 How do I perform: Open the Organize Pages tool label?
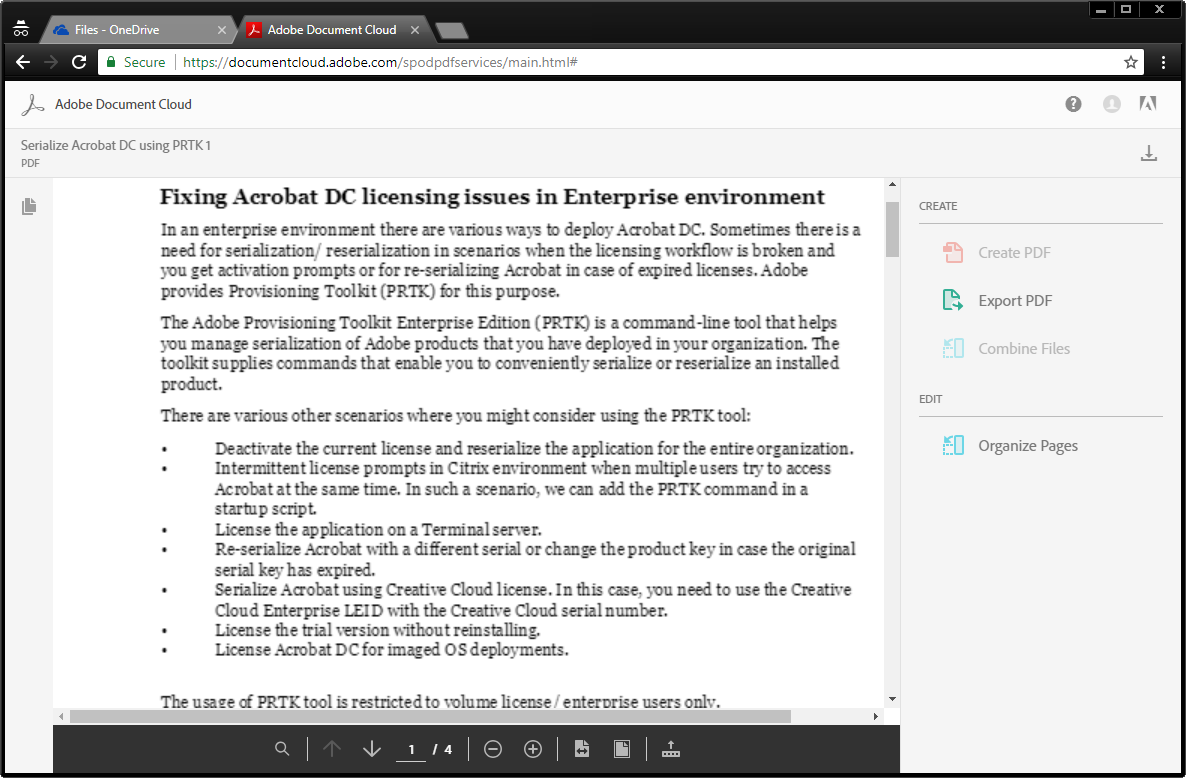(x=1028, y=446)
